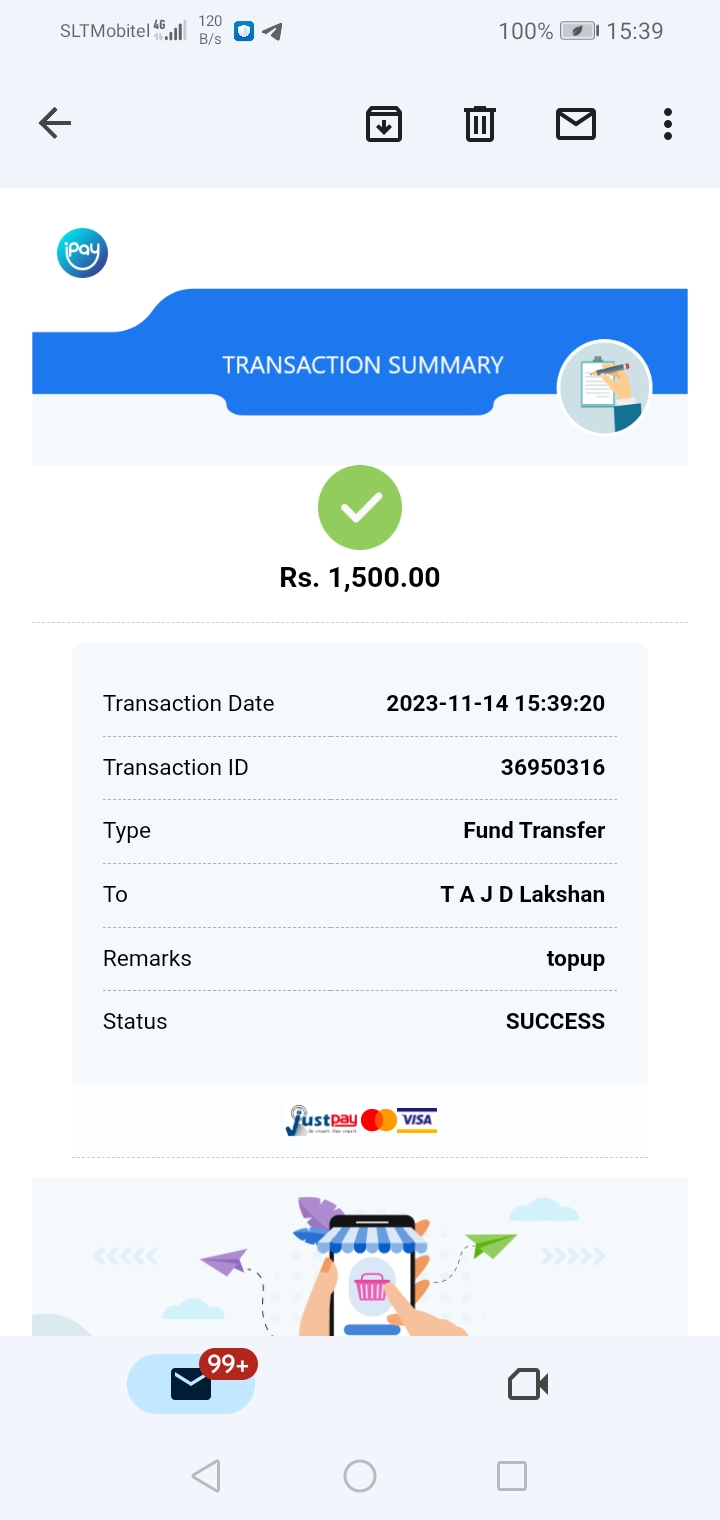
Task: Tap the clipboard illustration icon in banner
Action: click(x=604, y=388)
